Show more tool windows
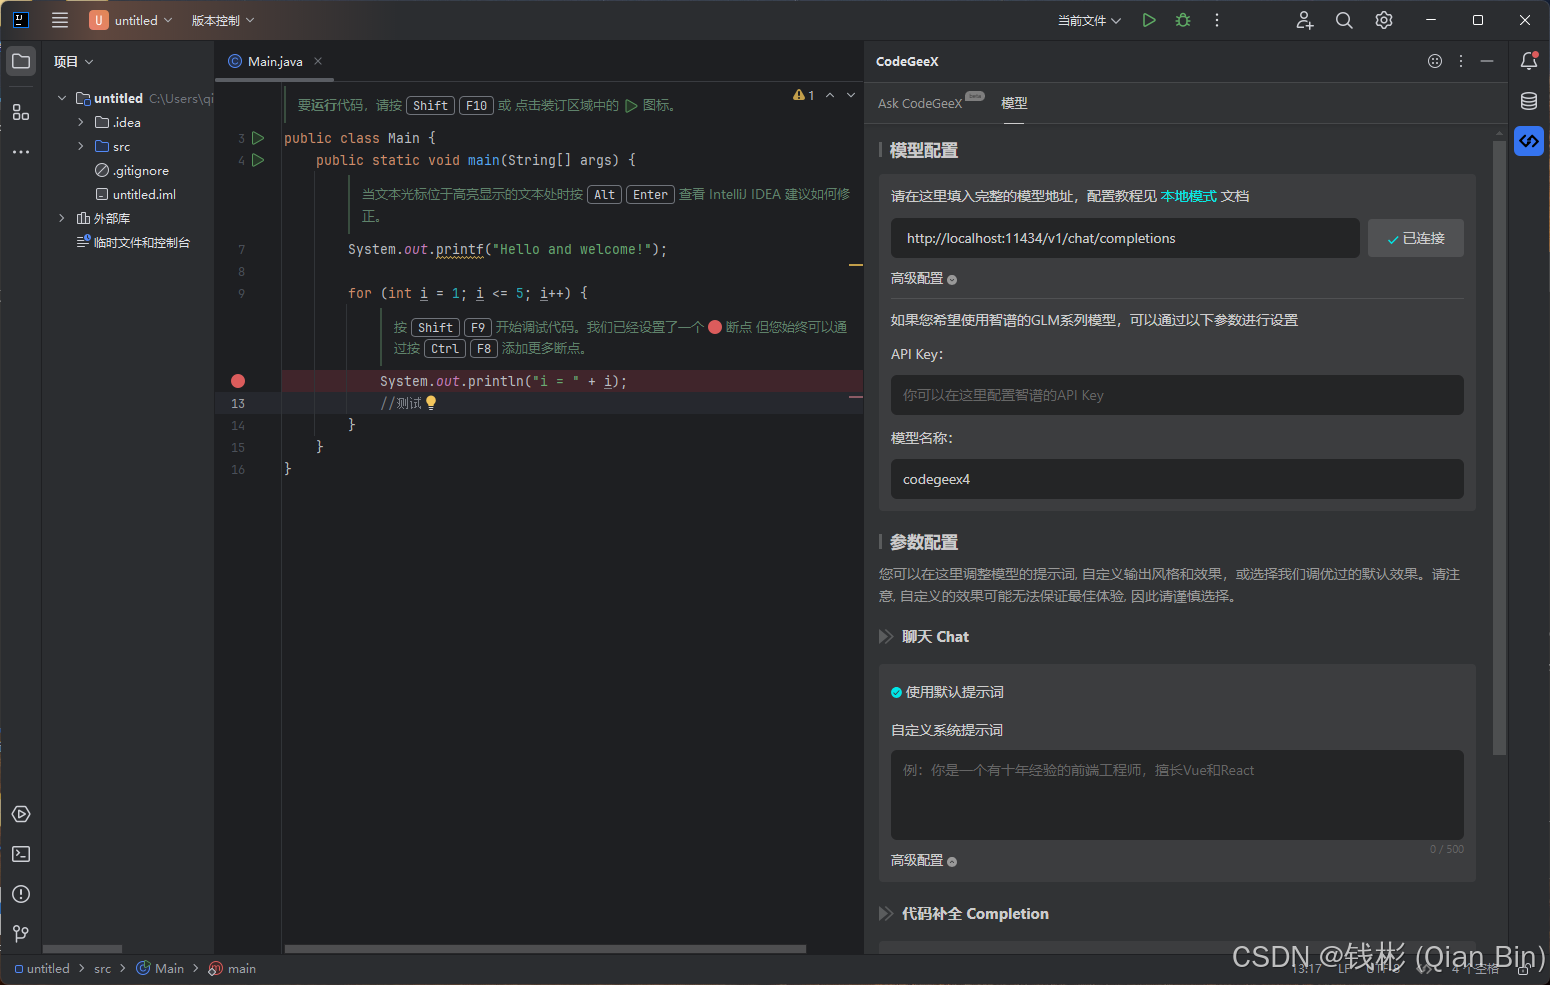1550x985 pixels. click(x=21, y=152)
